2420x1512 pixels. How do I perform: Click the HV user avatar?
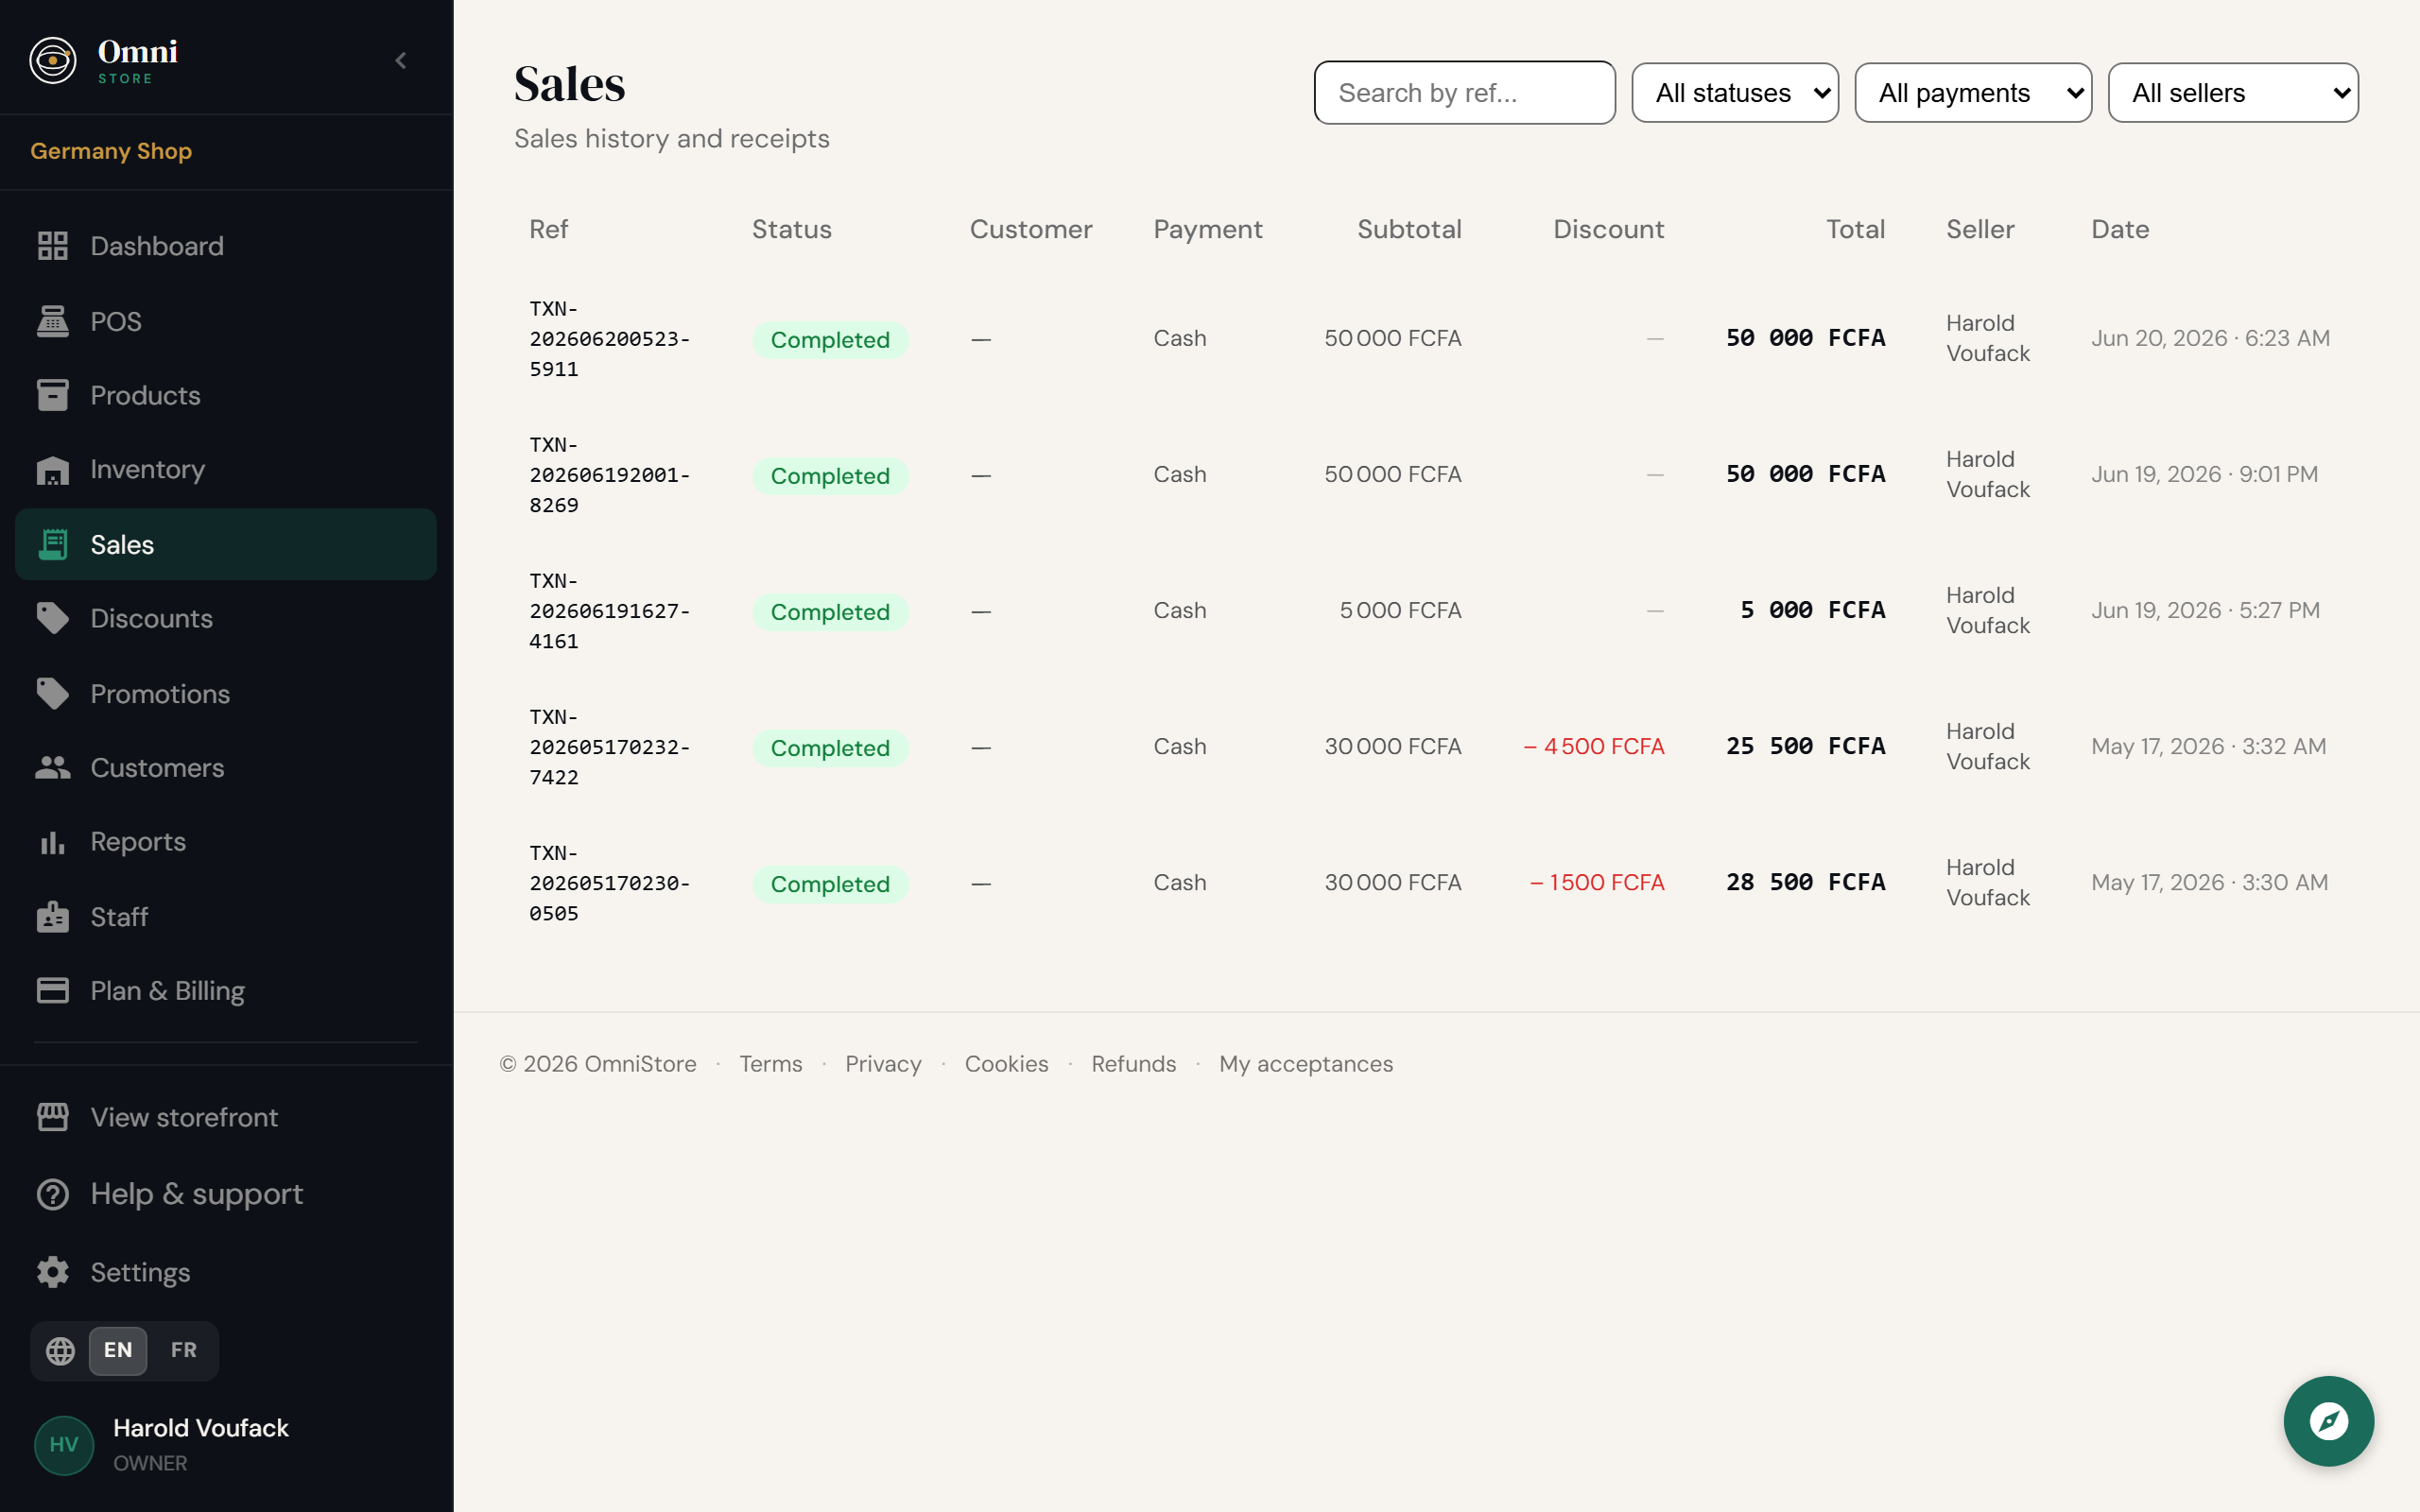[64, 1445]
